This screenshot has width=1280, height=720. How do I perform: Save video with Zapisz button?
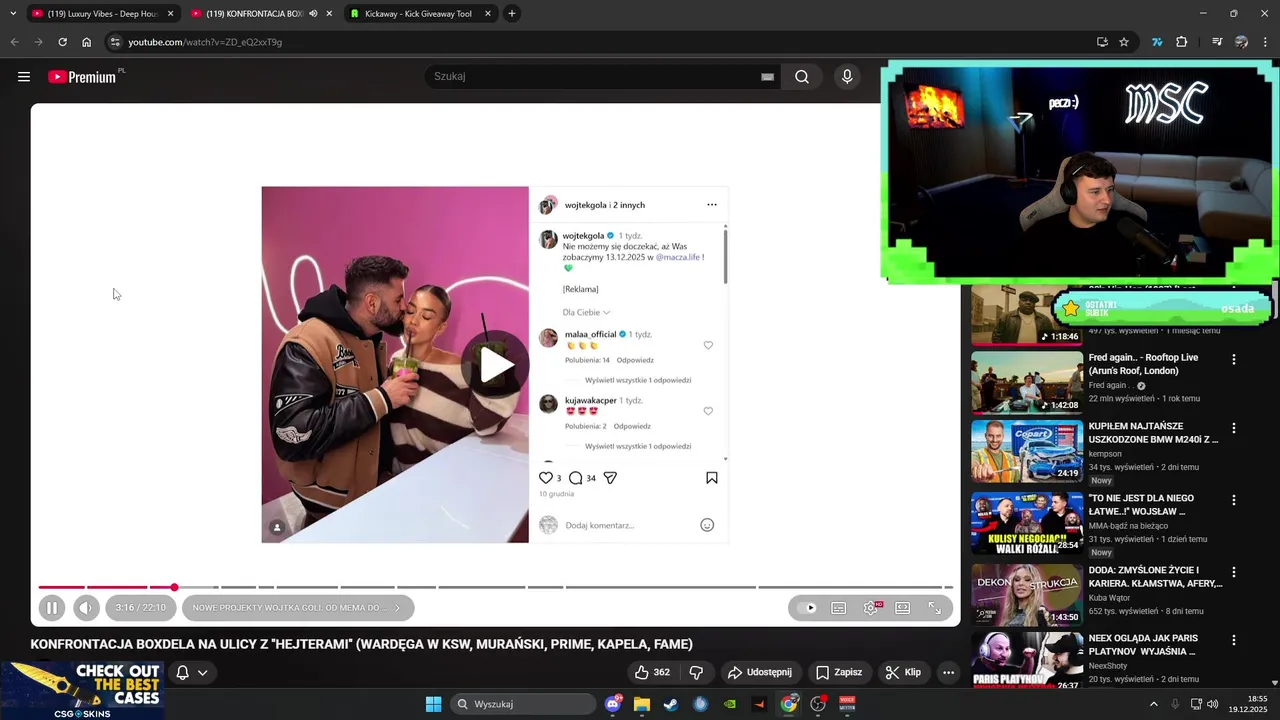[839, 673]
